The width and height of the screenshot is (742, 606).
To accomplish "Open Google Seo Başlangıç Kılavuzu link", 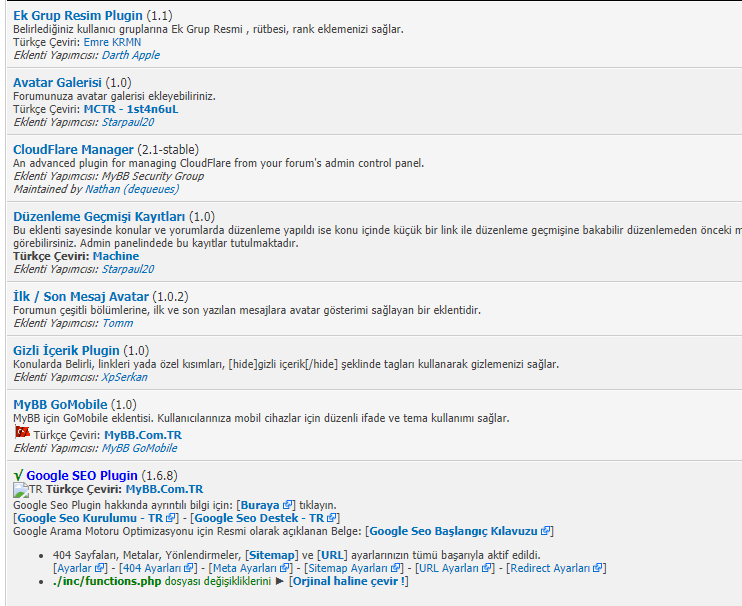I will point(453,532).
